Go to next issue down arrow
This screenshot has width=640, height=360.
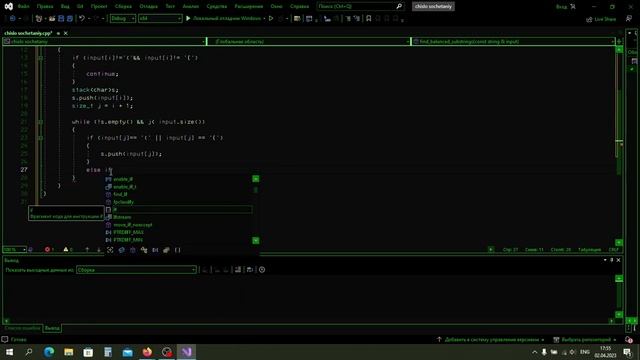(98, 249)
